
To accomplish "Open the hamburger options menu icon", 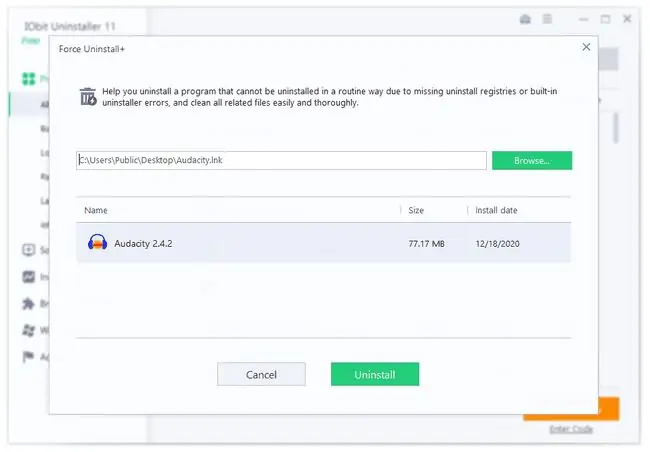I will click(548, 19).
